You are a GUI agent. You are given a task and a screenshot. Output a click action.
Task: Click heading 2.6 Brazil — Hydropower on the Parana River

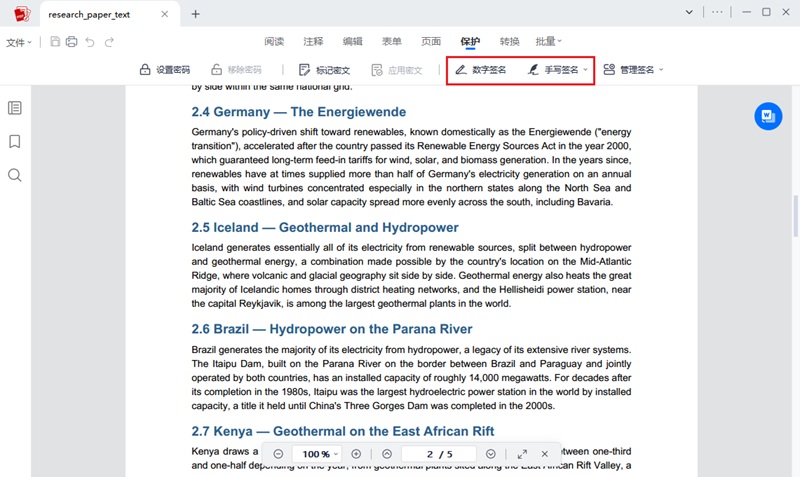tap(332, 329)
